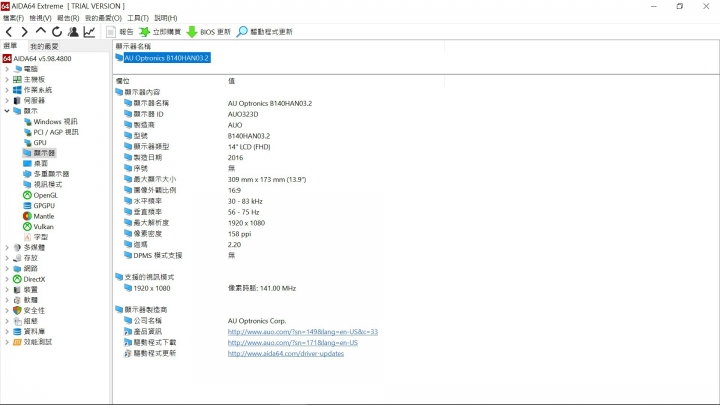720x405 pixels.
Task: Click the 158 ppi pixel density value
Action: 239,234
